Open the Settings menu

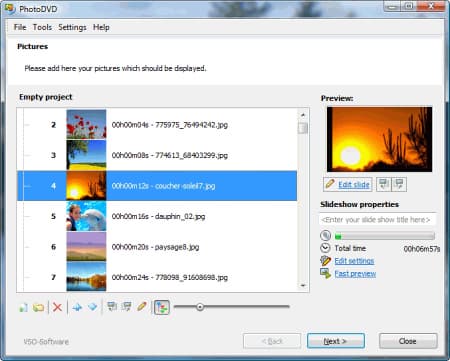coord(72,27)
